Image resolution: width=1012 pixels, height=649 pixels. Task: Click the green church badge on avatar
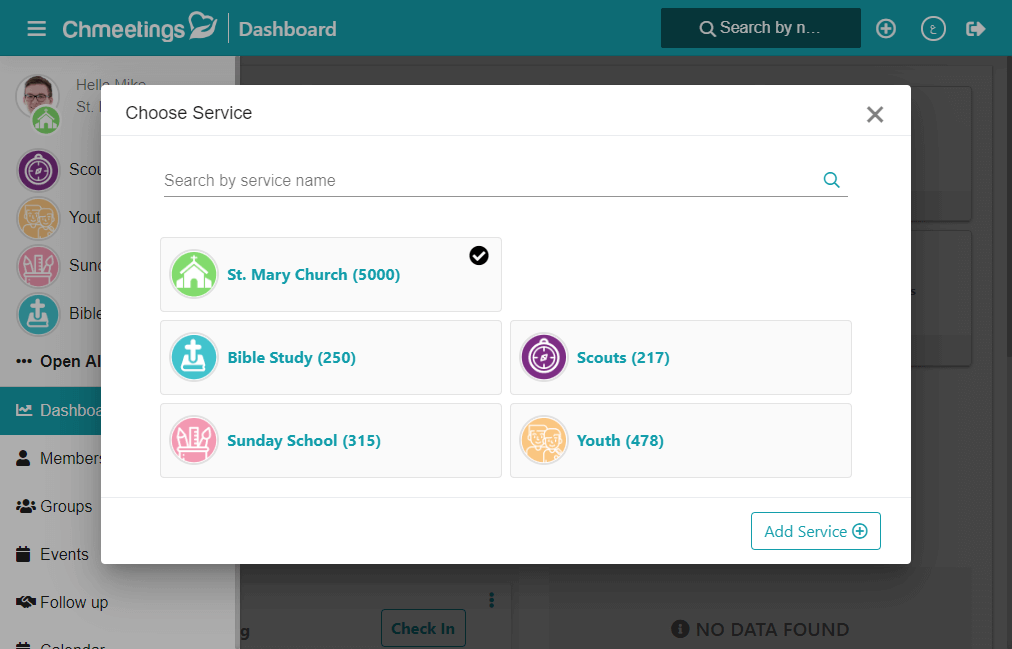click(x=46, y=120)
